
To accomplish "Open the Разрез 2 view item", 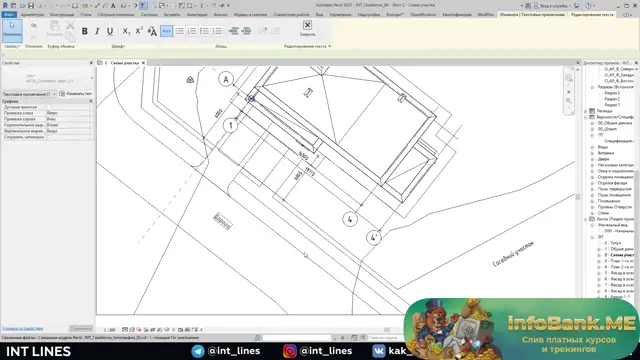I will pos(612,99).
